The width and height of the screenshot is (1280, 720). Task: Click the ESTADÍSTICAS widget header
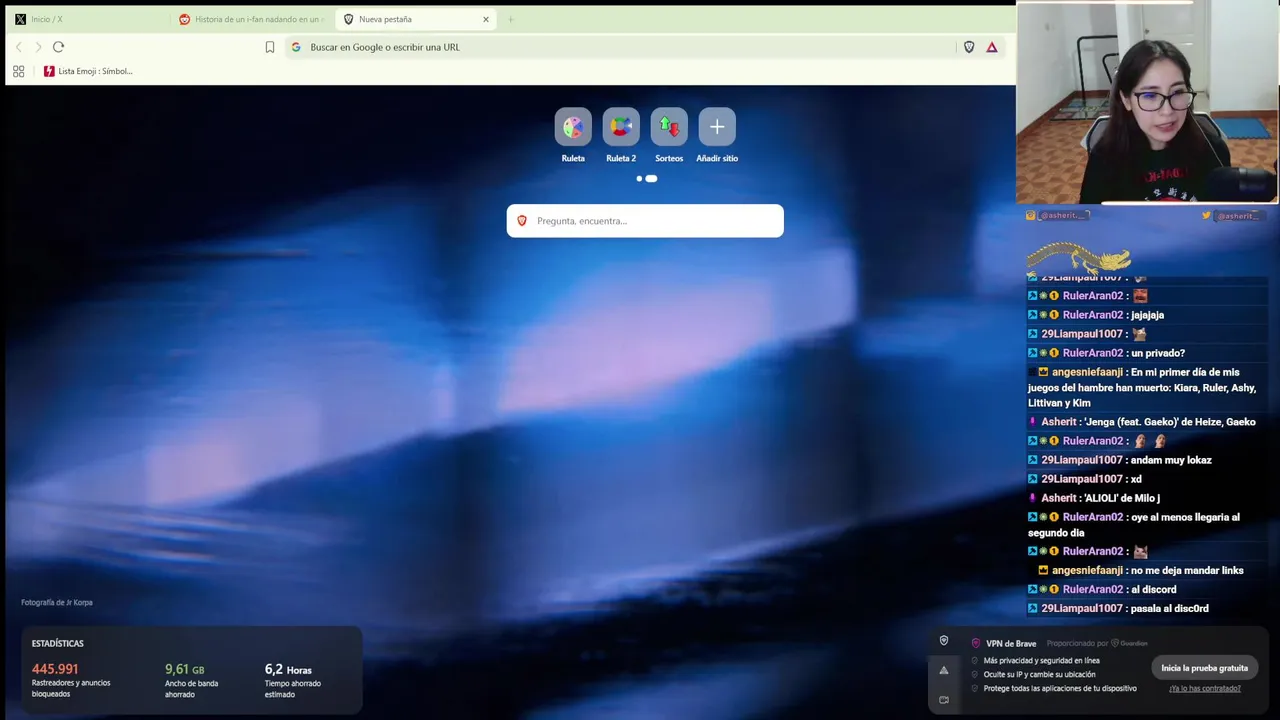[58, 644]
